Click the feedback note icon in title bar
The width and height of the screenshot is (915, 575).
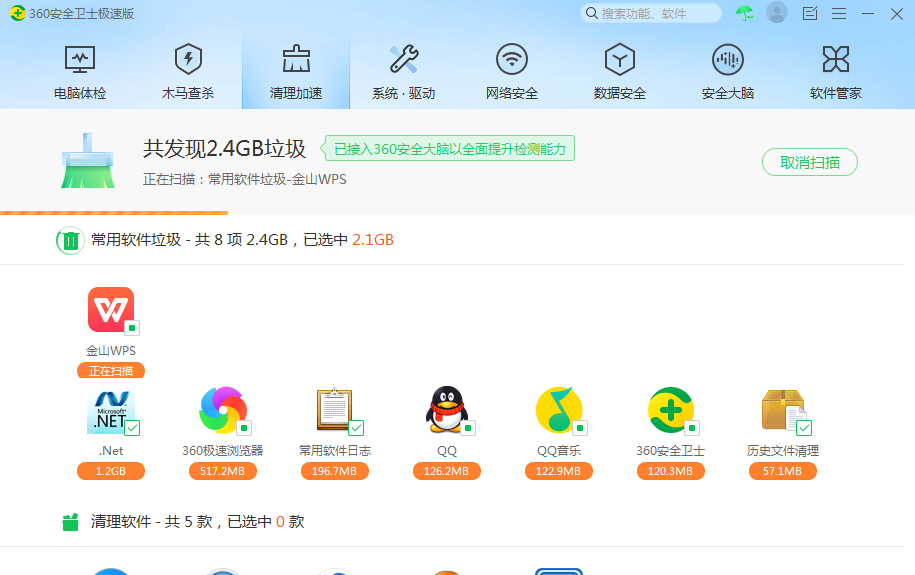click(810, 13)
